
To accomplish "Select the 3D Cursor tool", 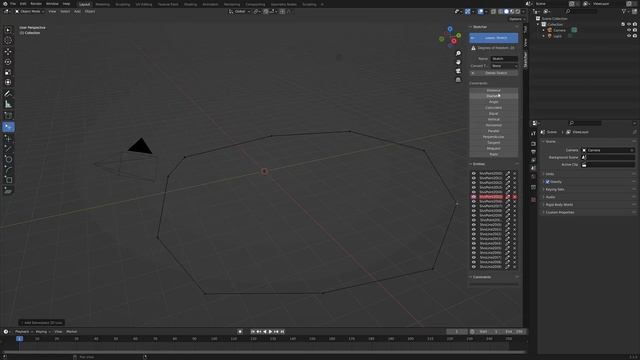I will tap(8, 40).
